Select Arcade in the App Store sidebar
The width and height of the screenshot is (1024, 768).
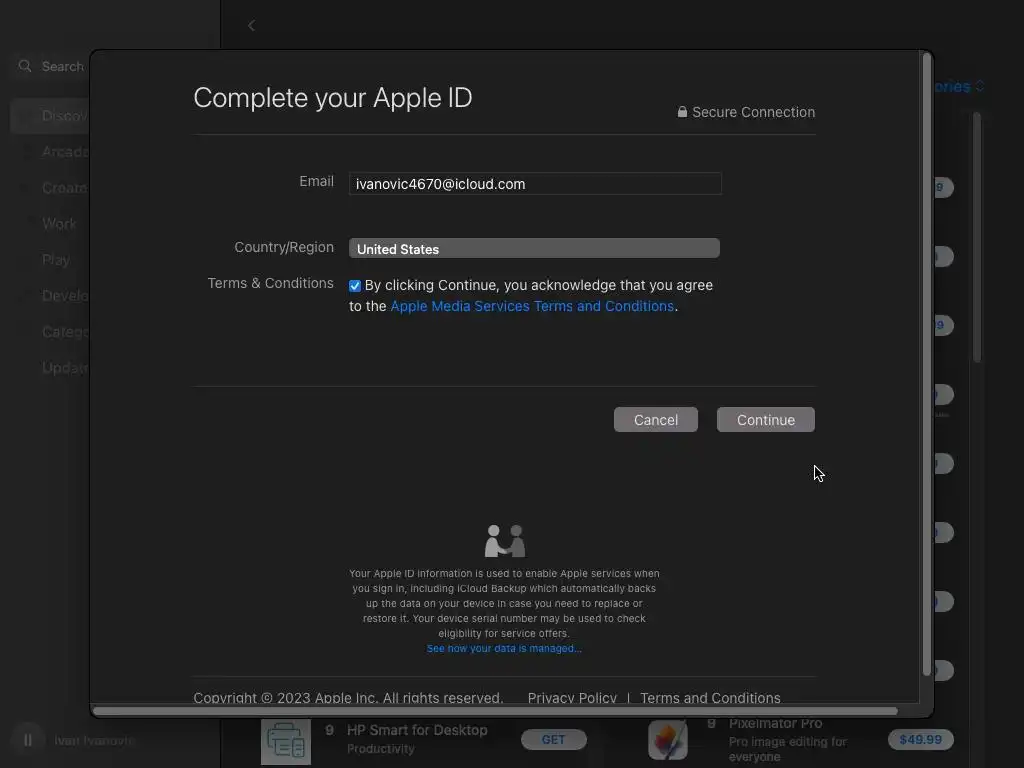(x=50, y=152)
